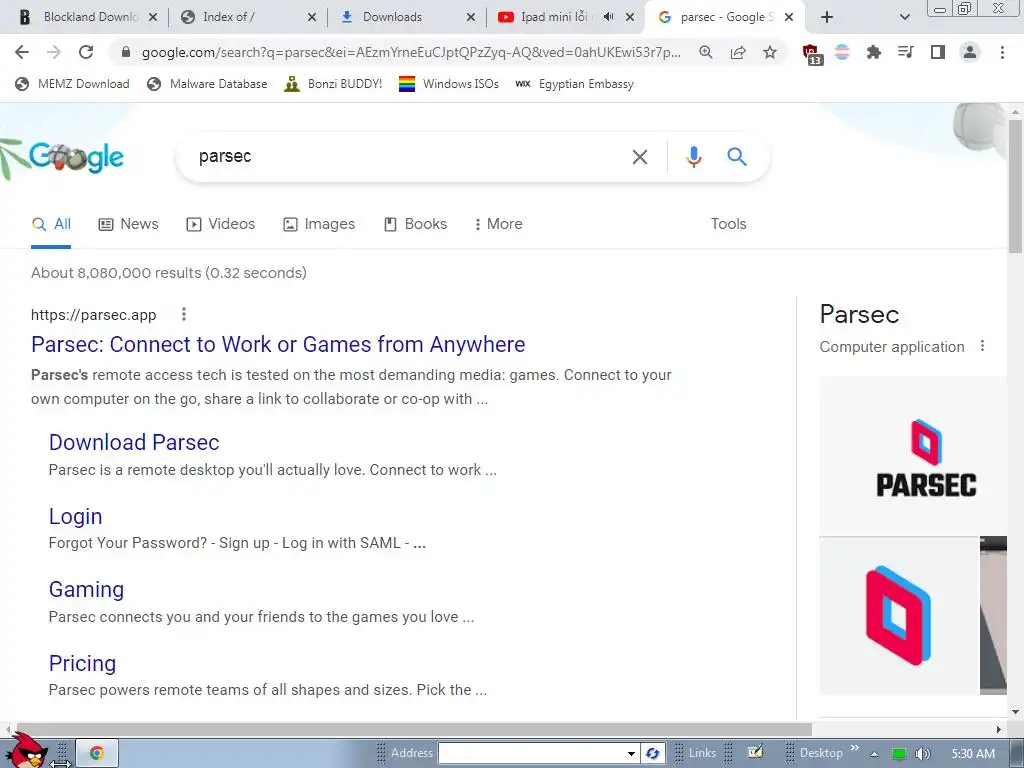Image resolution: width=1024 pixels, height=768 pixels.
Task: Close the Downloads tab
Action: point(470,17)
